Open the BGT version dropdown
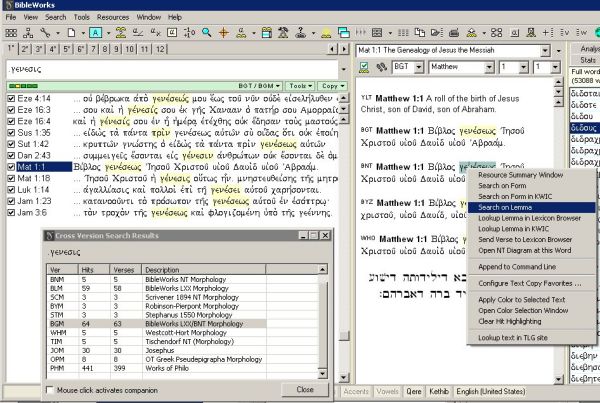 [419, 68]
